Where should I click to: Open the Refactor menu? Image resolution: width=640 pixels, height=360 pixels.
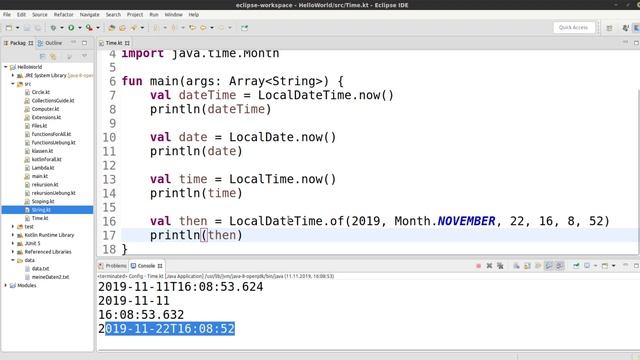(64, 14)
